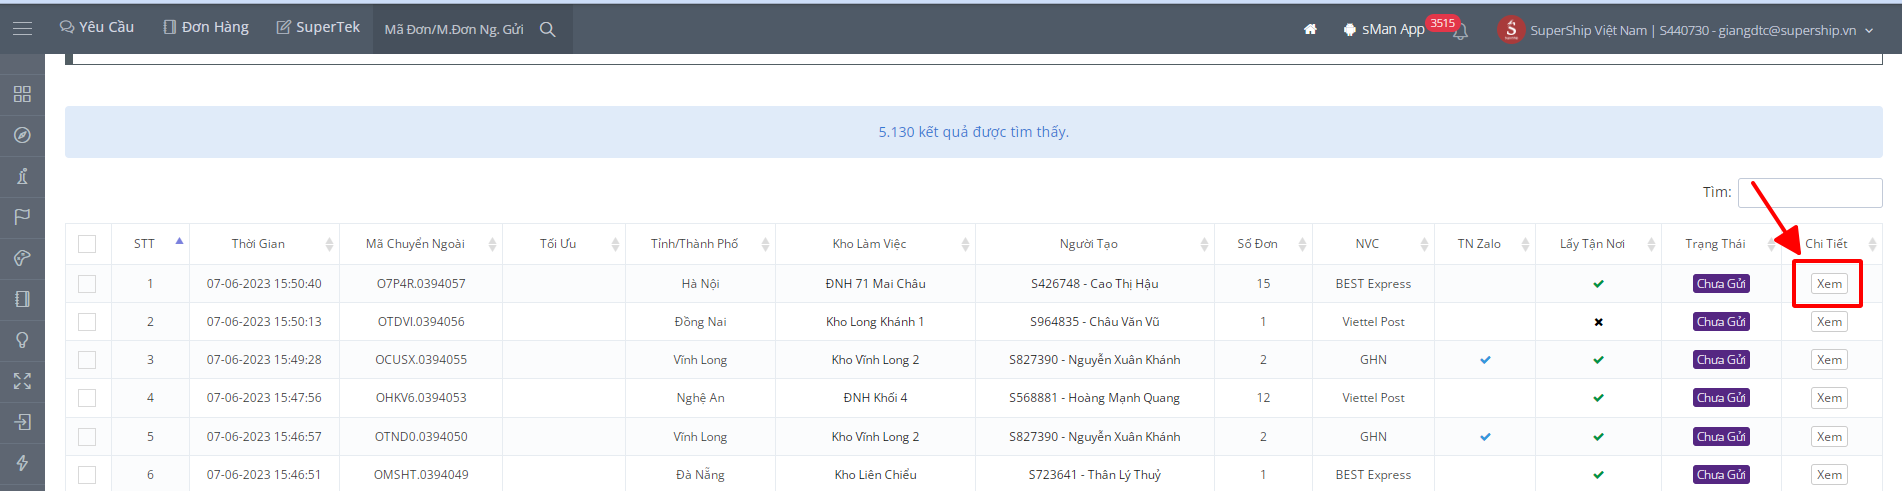Tick the select-all header checkbox
This screenshot has width=1902, height=491.
[87, 244]
